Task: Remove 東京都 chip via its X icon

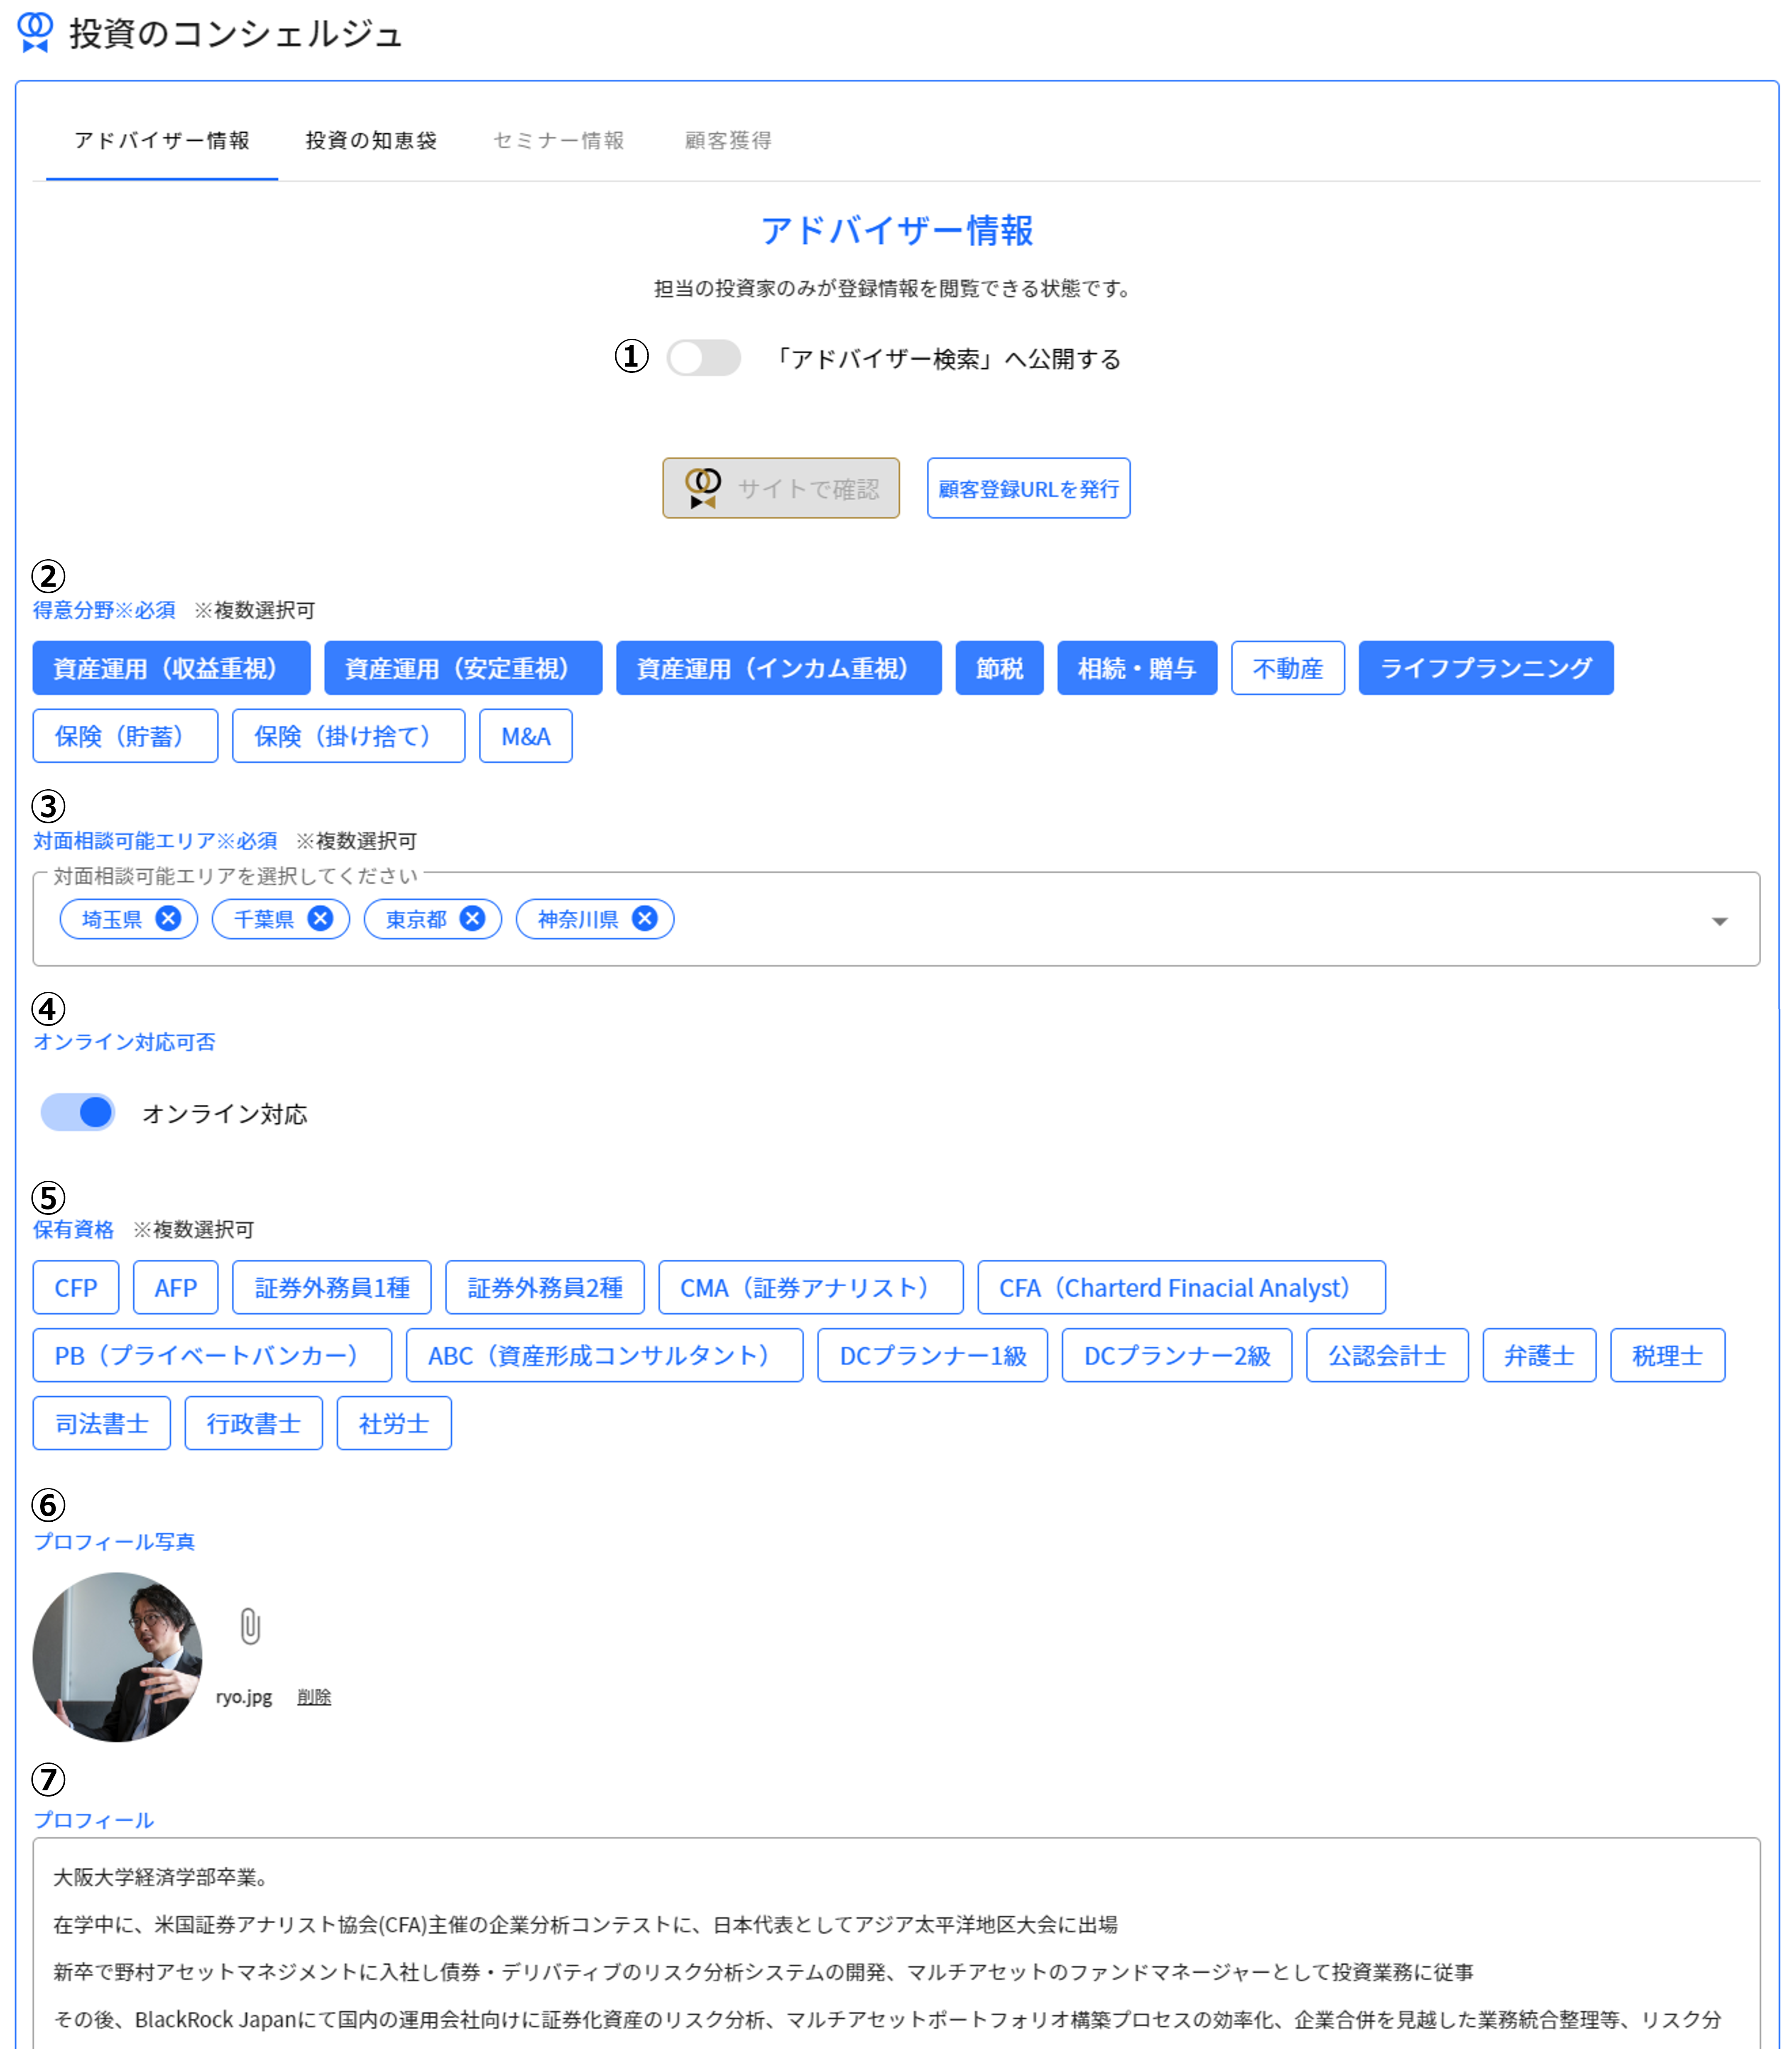Action: click(472, 918)
